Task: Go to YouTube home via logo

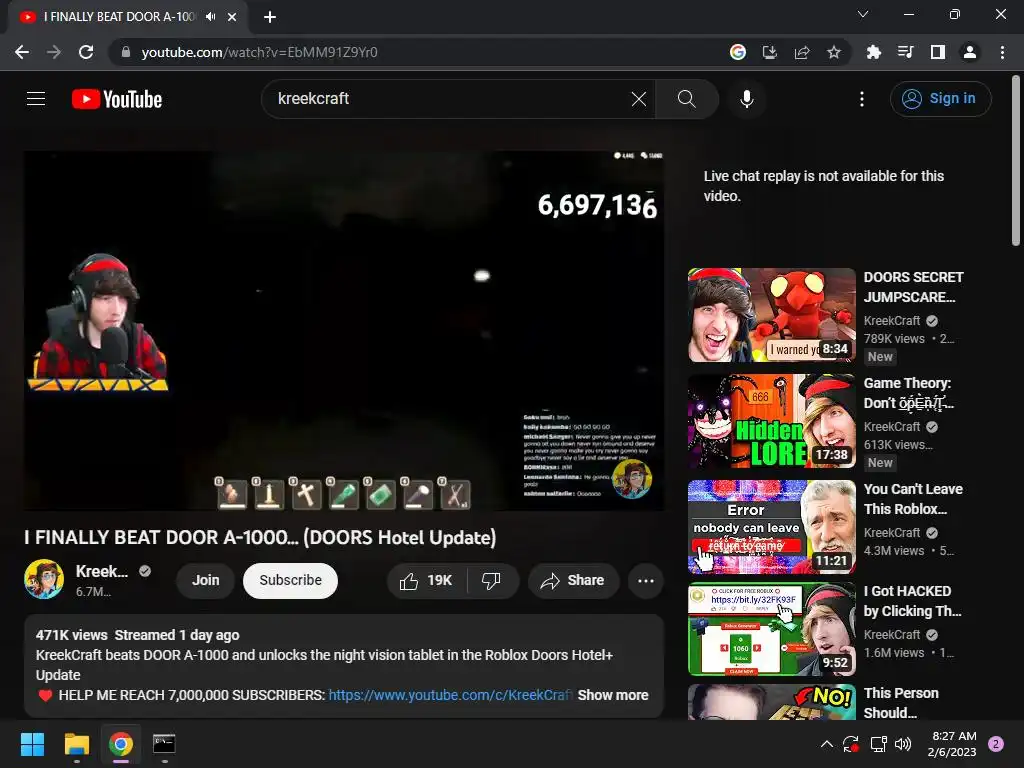Action: click(117, 99)
